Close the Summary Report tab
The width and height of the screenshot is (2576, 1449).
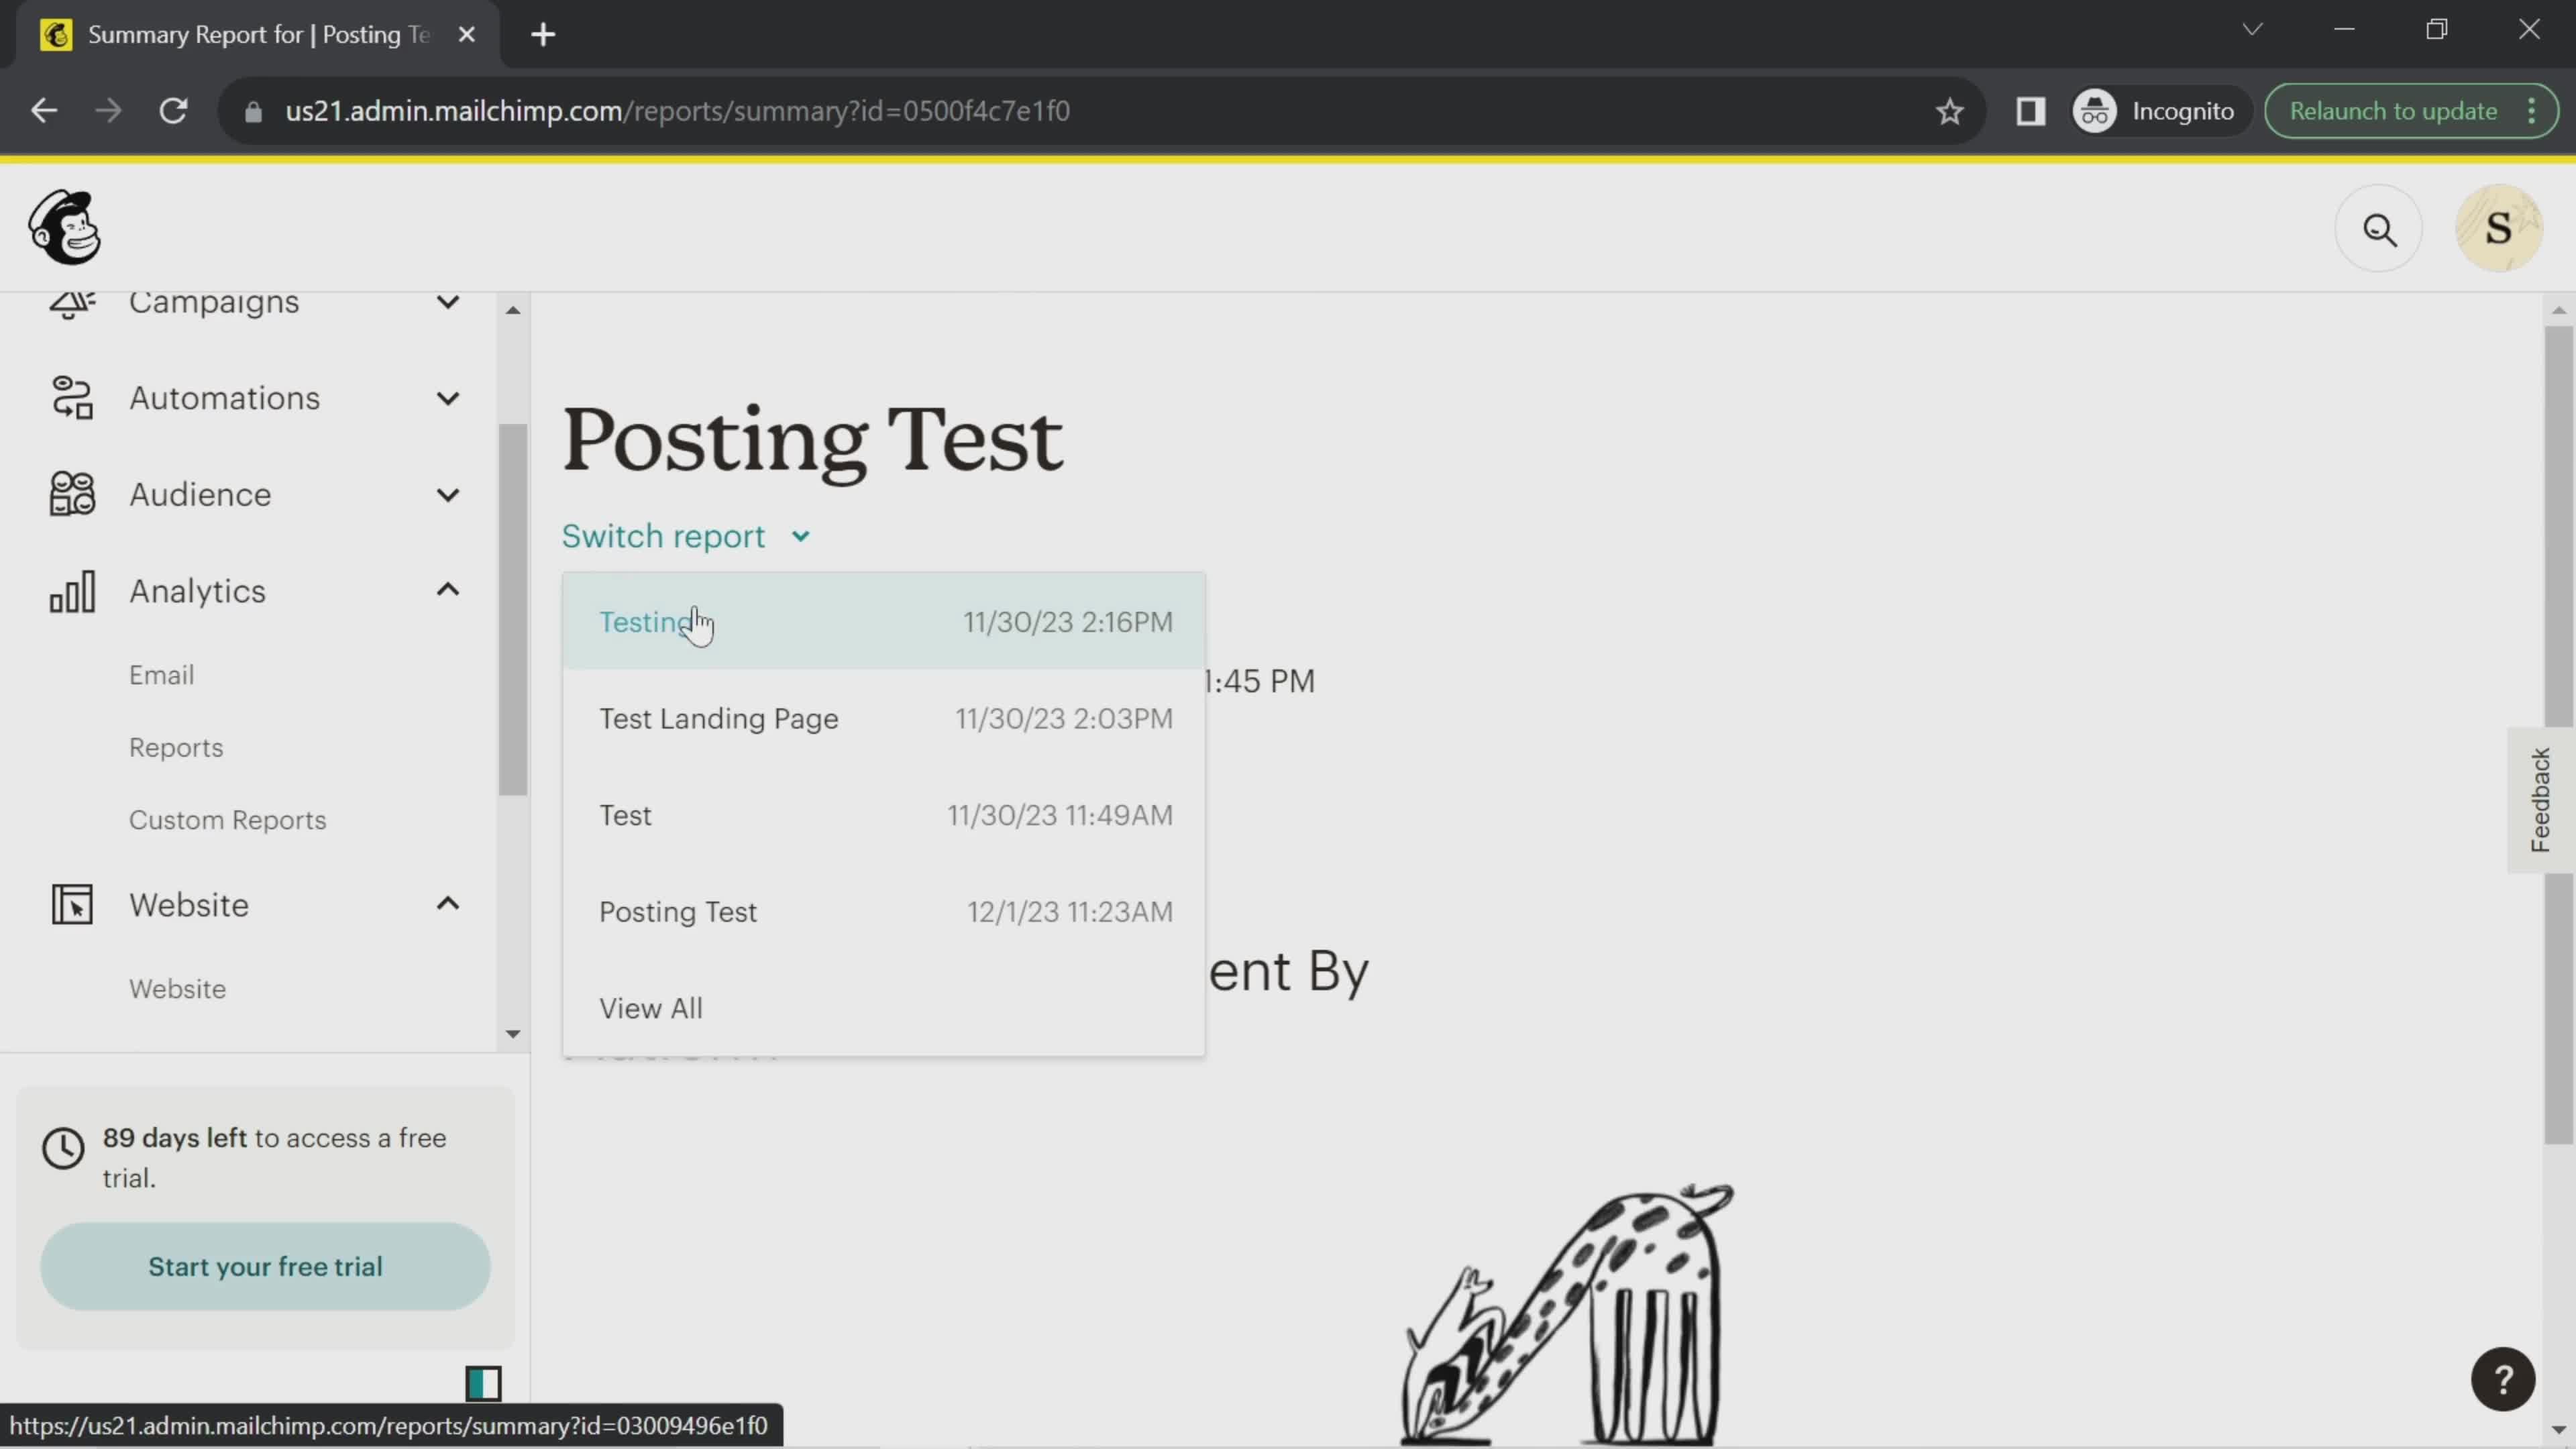466,35
